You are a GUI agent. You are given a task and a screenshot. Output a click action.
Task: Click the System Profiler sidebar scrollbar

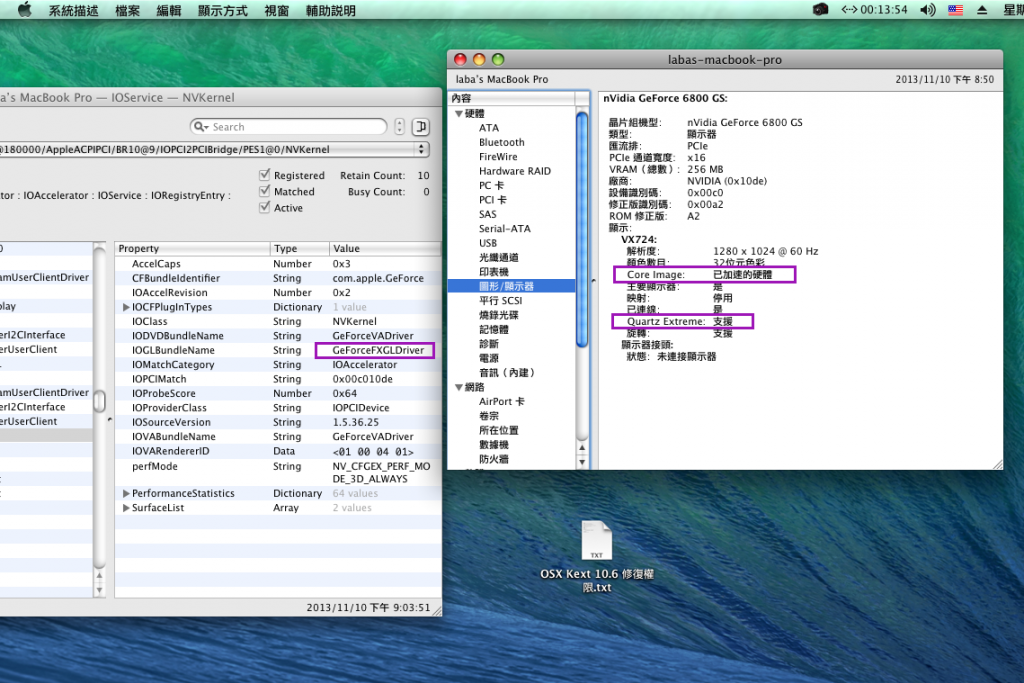(x=582, y=229)
